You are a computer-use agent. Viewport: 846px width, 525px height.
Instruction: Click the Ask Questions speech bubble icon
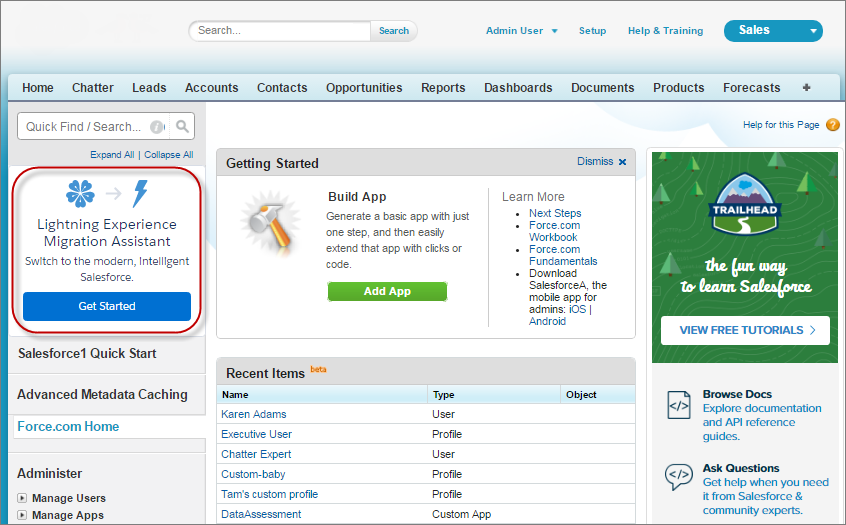pos(679,476)
